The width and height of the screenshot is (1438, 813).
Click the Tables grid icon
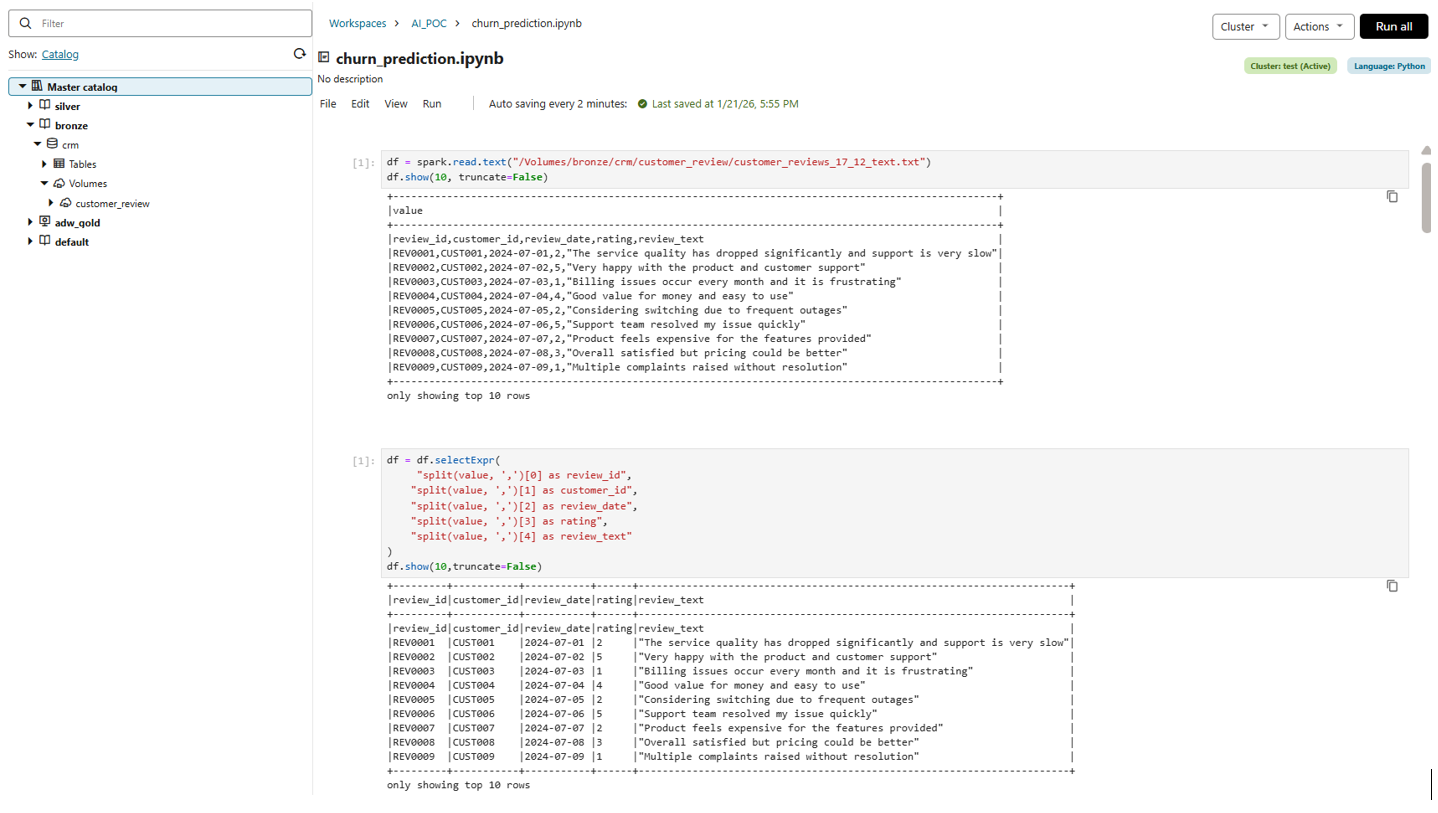click(x=59, y=164)
